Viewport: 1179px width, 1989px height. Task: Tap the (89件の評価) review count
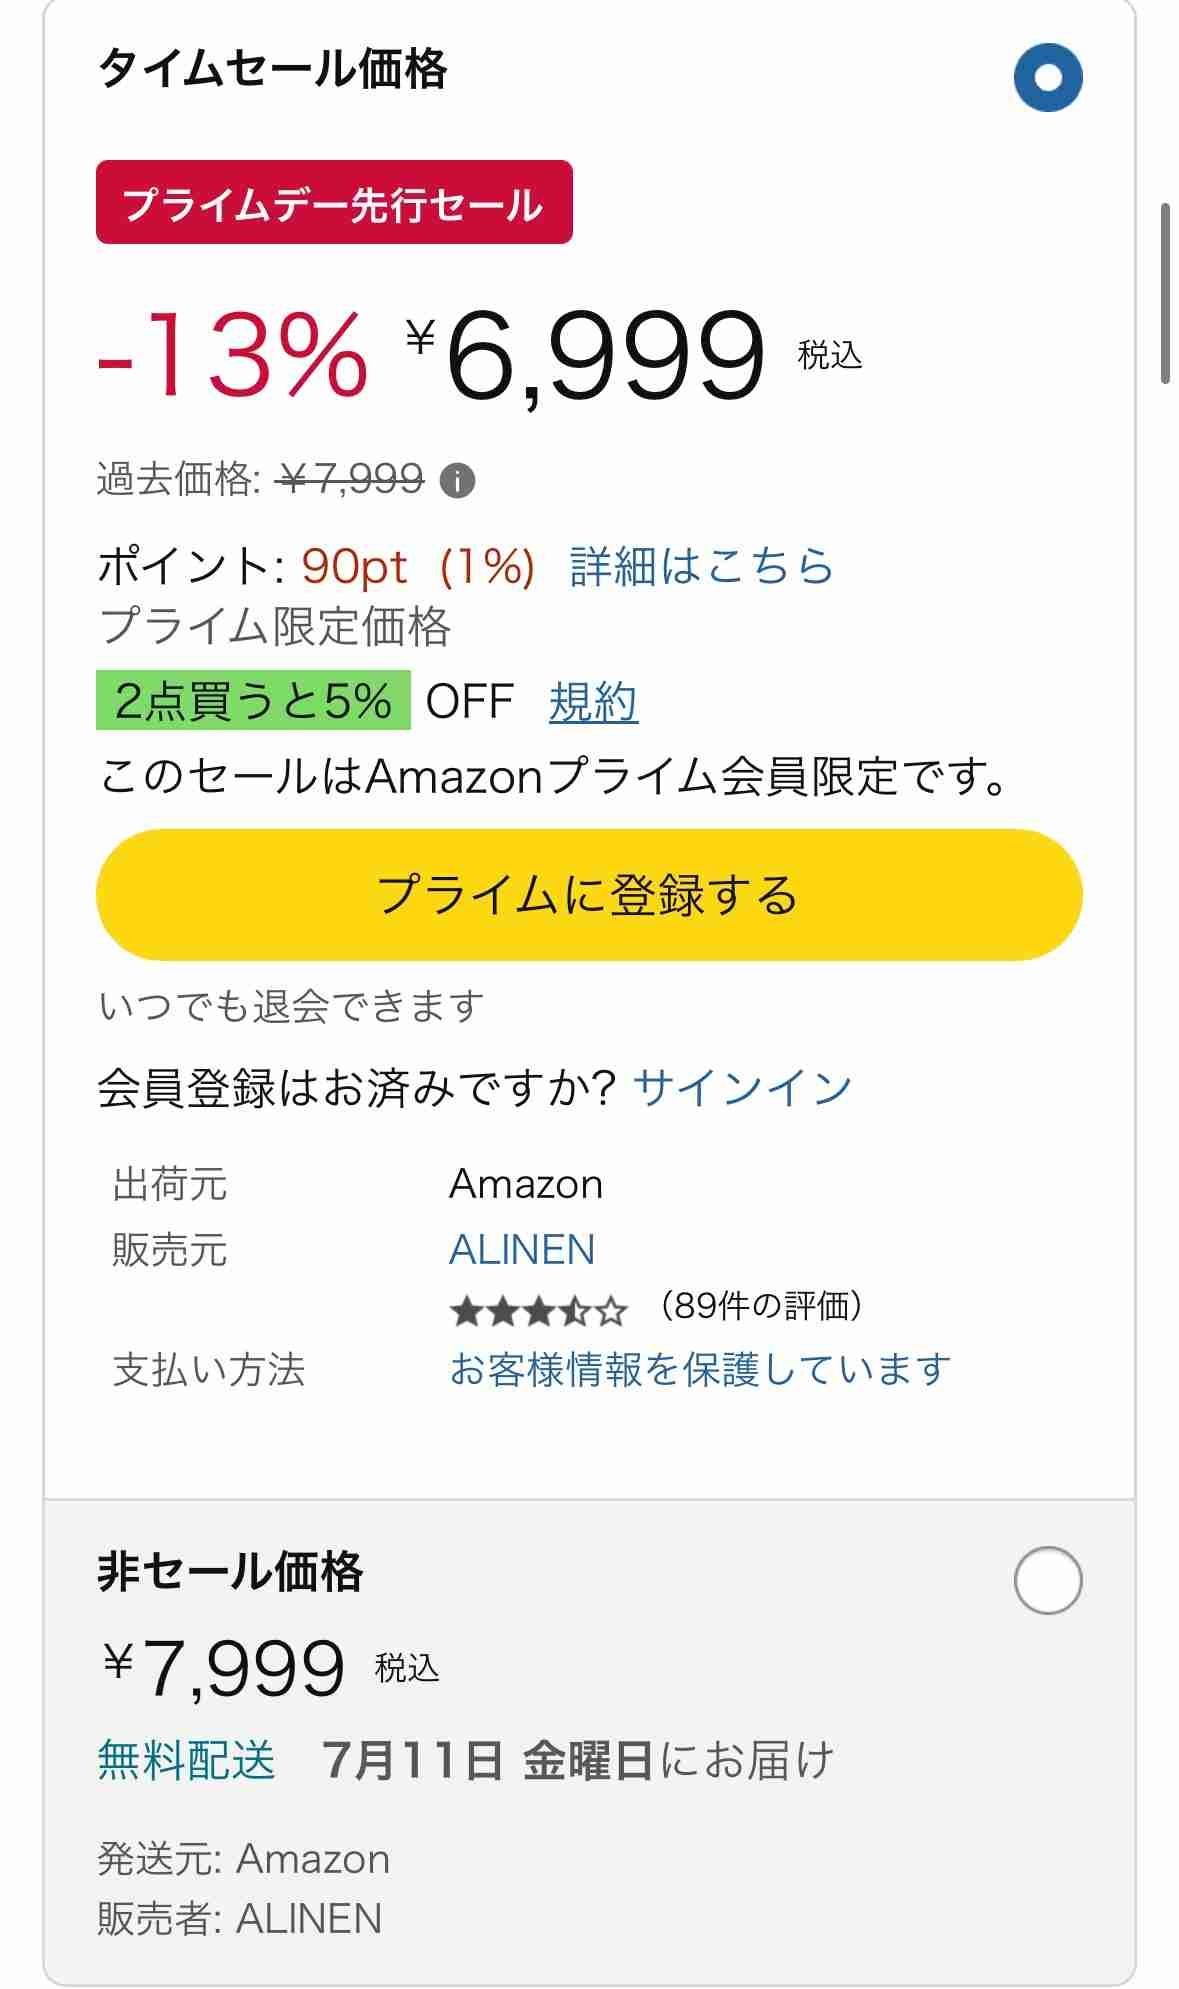tap(761, 1306)
